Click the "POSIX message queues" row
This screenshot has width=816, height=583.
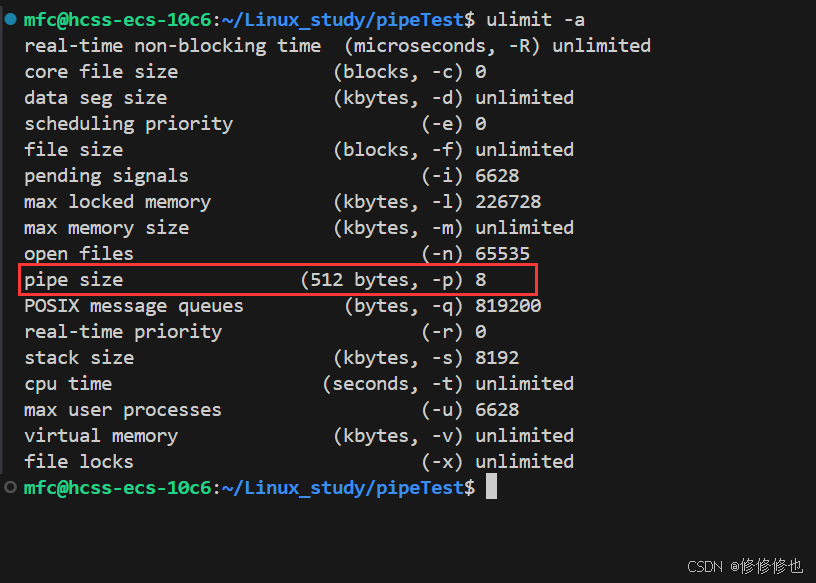pyautogui.click(x=283, y=306)
